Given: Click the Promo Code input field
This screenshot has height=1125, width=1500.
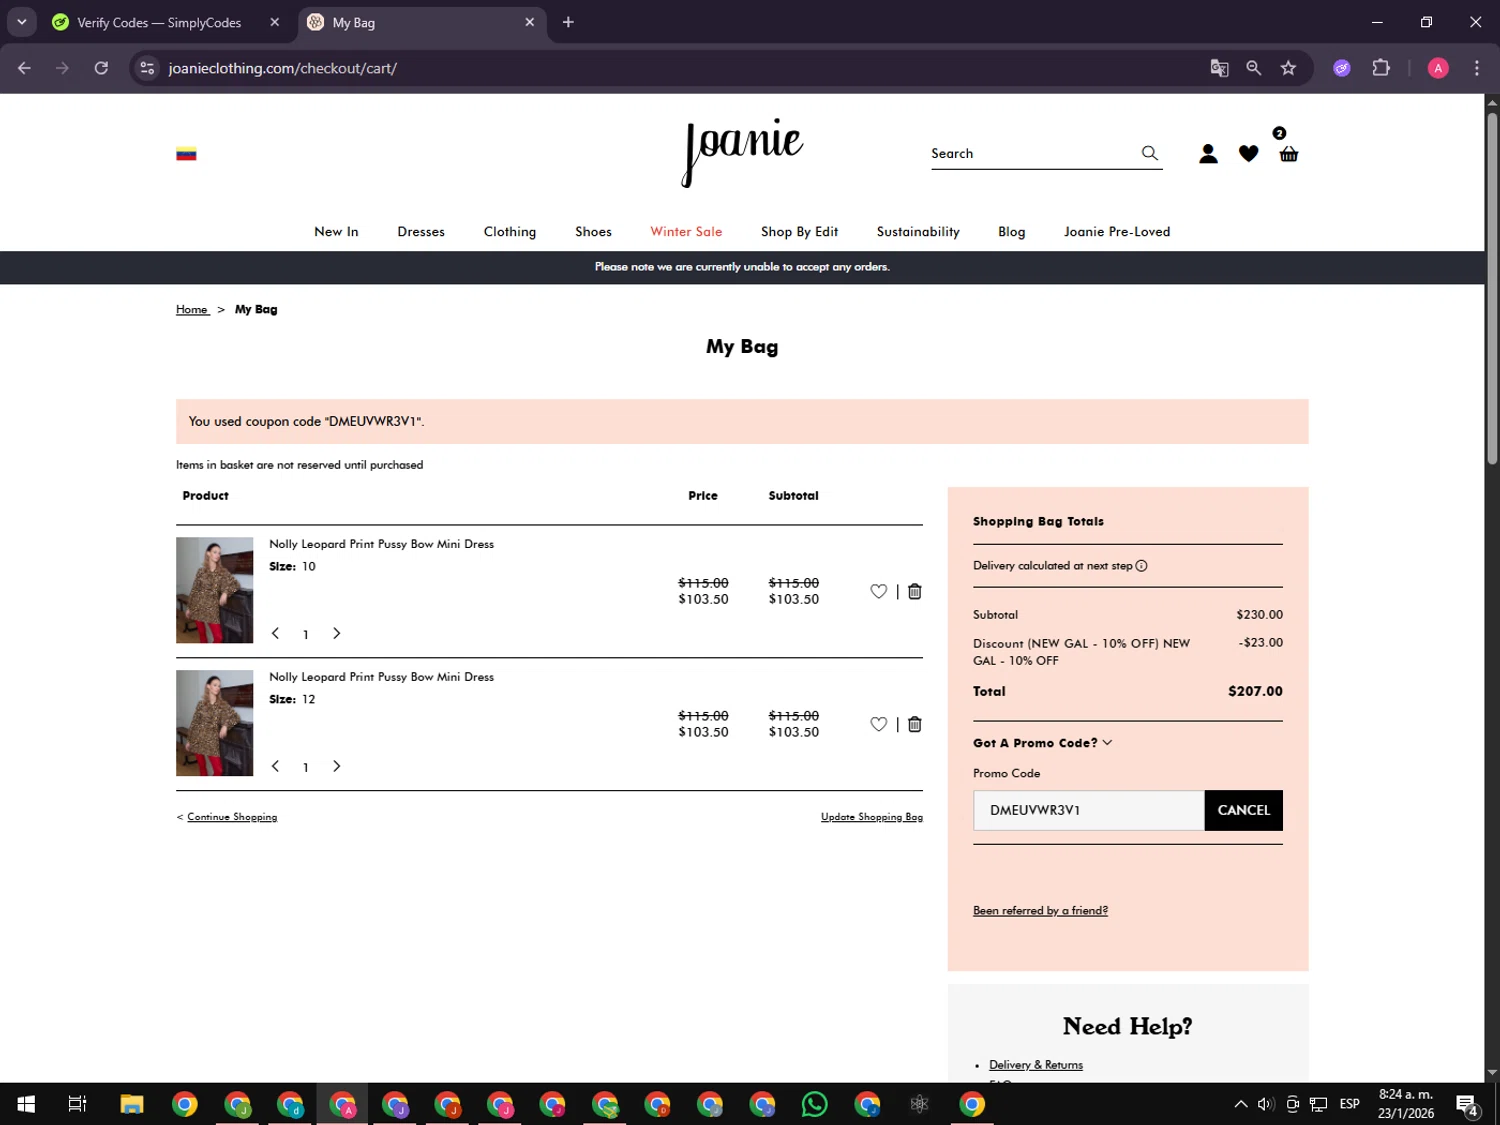Looking at the screenshot, I should click(1088, 810).
